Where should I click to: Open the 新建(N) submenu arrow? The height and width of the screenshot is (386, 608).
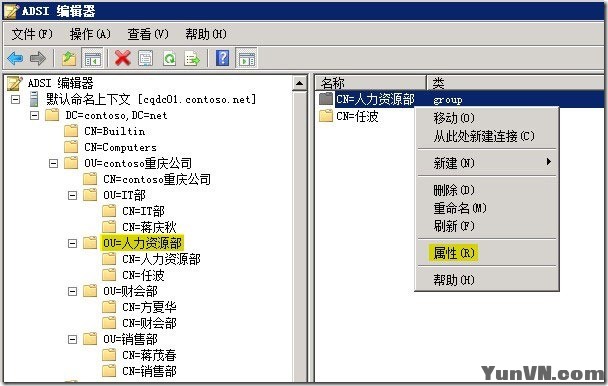[548, 162]
